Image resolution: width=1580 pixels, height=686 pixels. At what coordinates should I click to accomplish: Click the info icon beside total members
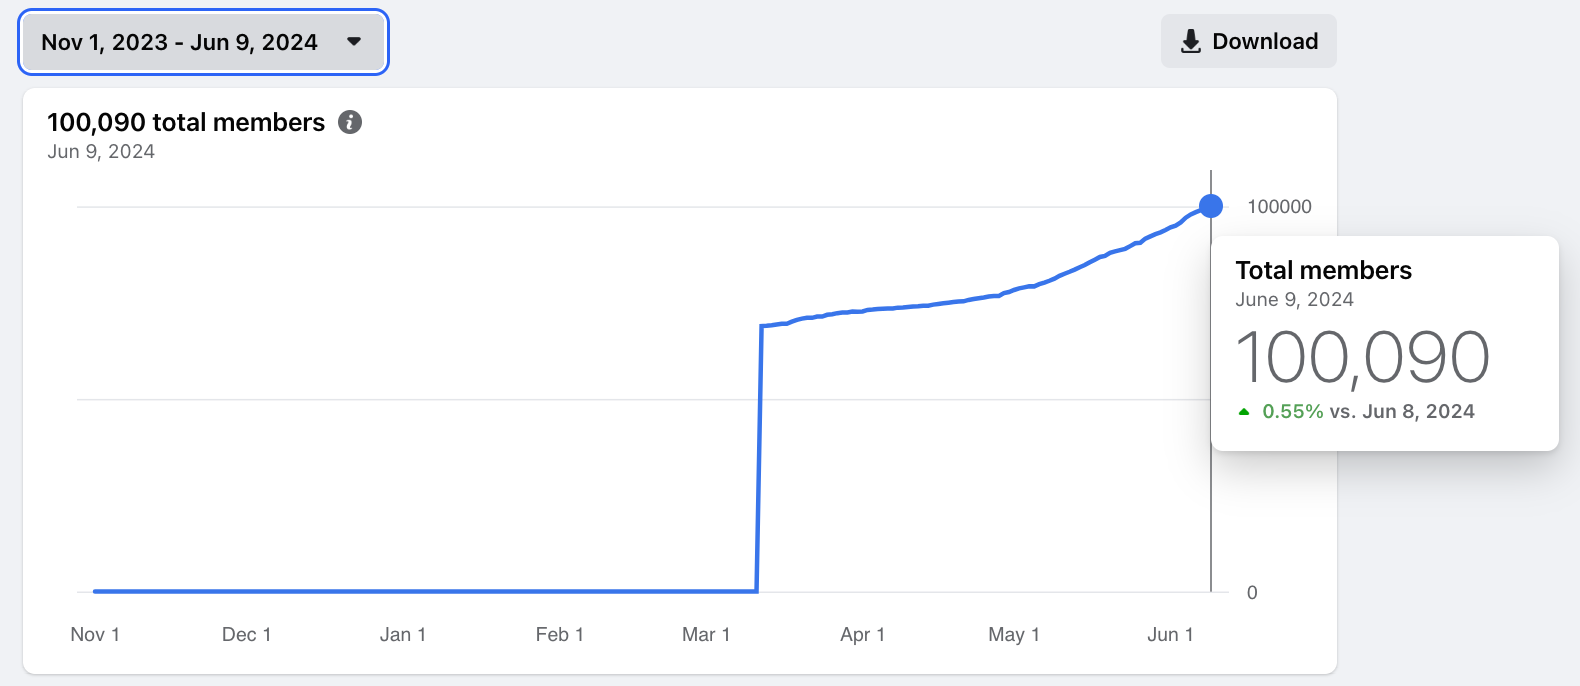click(x=350, y=122)
